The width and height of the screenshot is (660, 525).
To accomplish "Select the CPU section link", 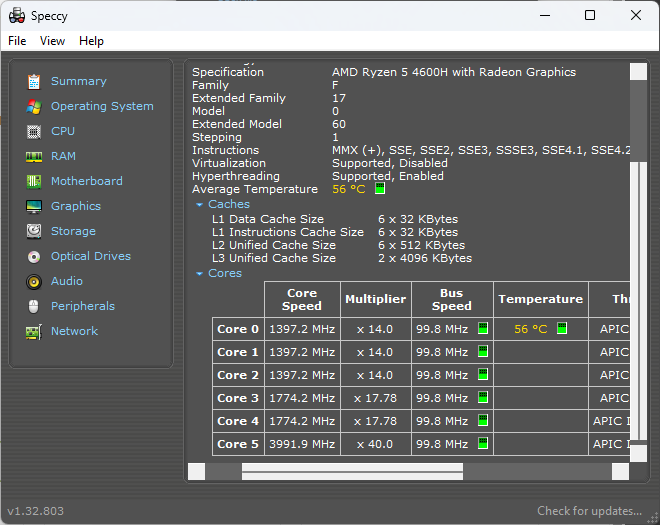I will [63, 131].
